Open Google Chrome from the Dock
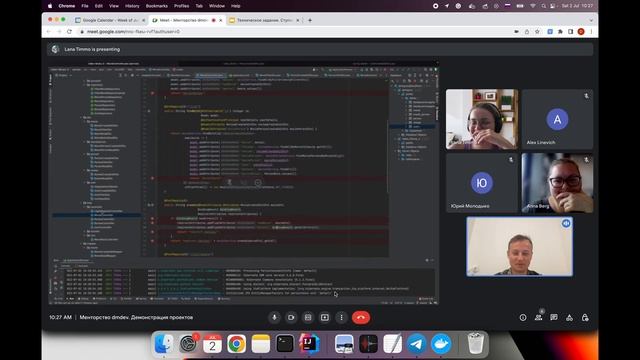The height and width of the screenshot is (360, 640). [x=237, y=343]
